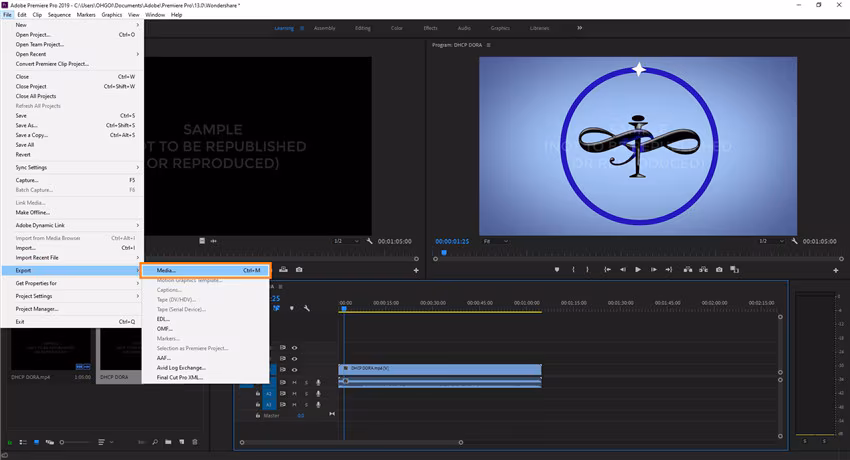
Task: Open the Fit zoom level dropdown
Action: click(x=498, y=241)
